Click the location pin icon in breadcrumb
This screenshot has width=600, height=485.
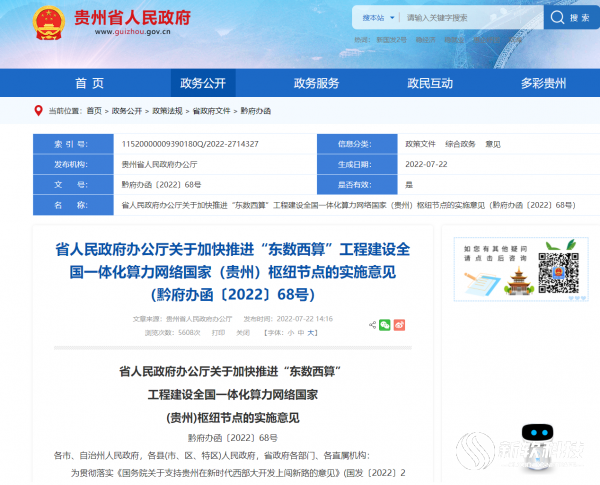39,111
